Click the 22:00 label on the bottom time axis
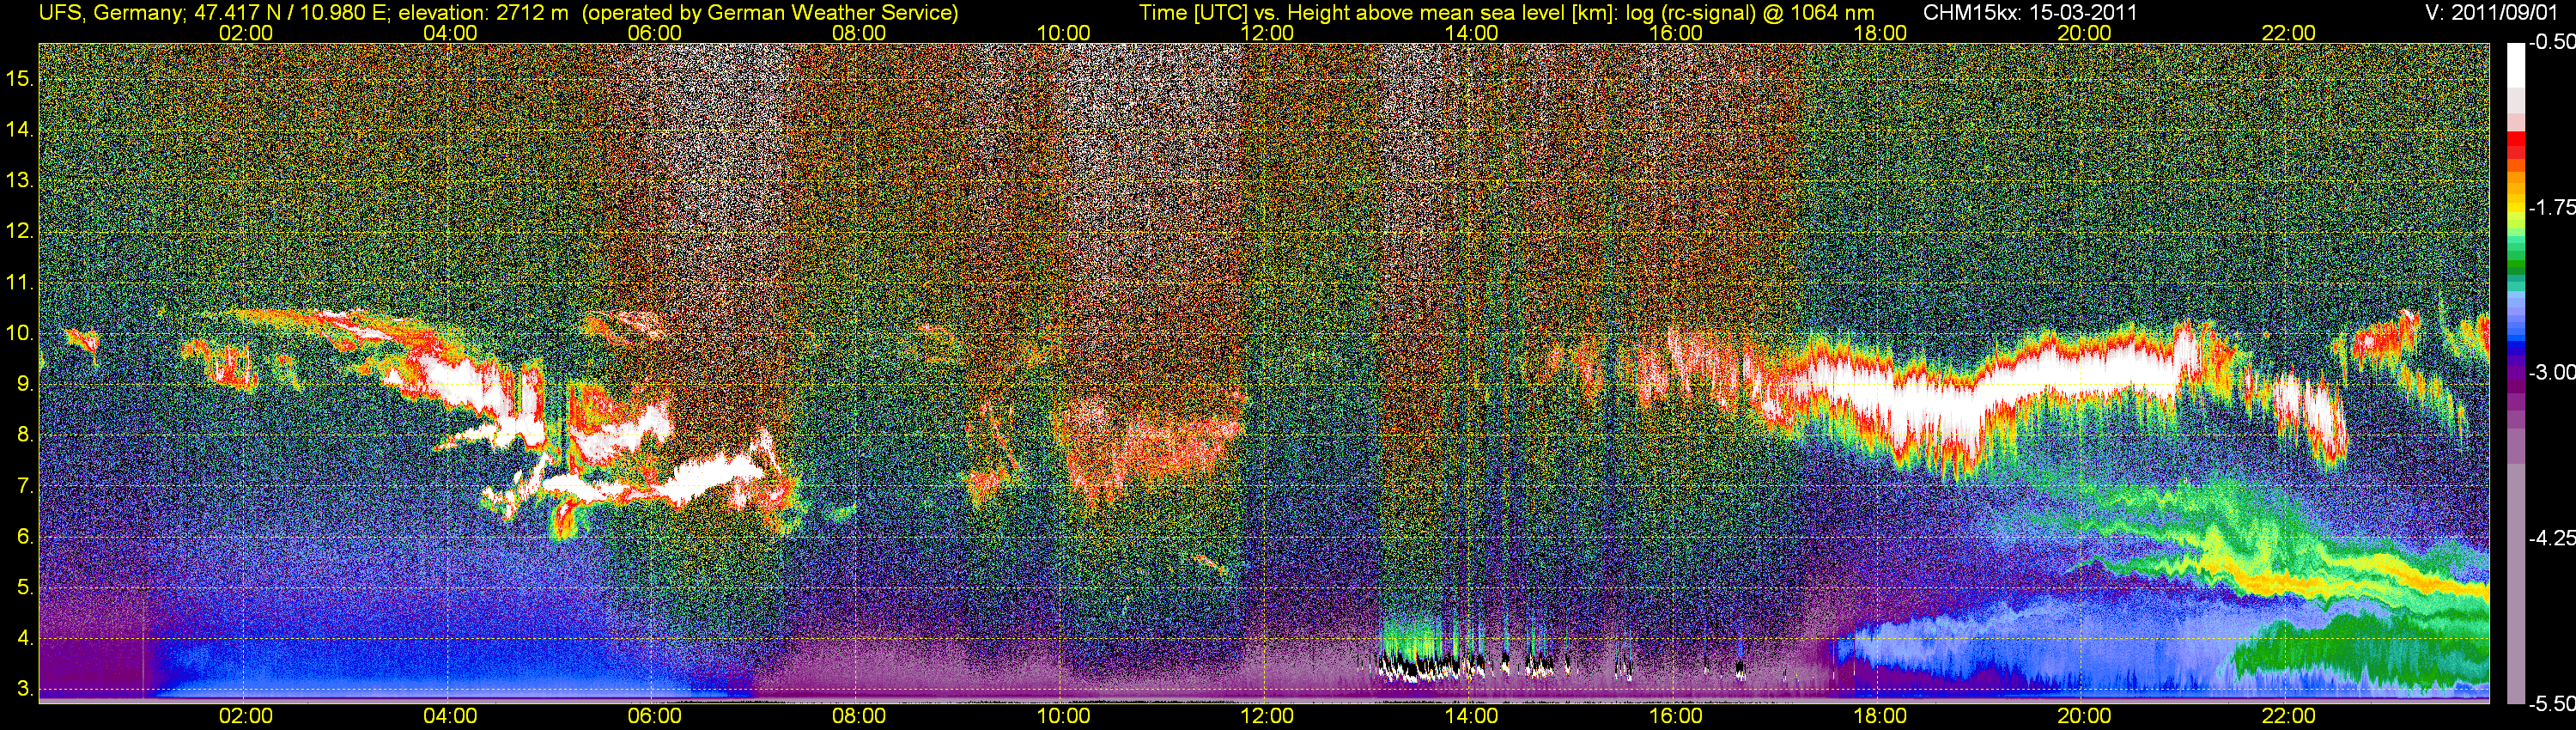The height and width of the screenshot is (730, 2576). [2289, 716]
